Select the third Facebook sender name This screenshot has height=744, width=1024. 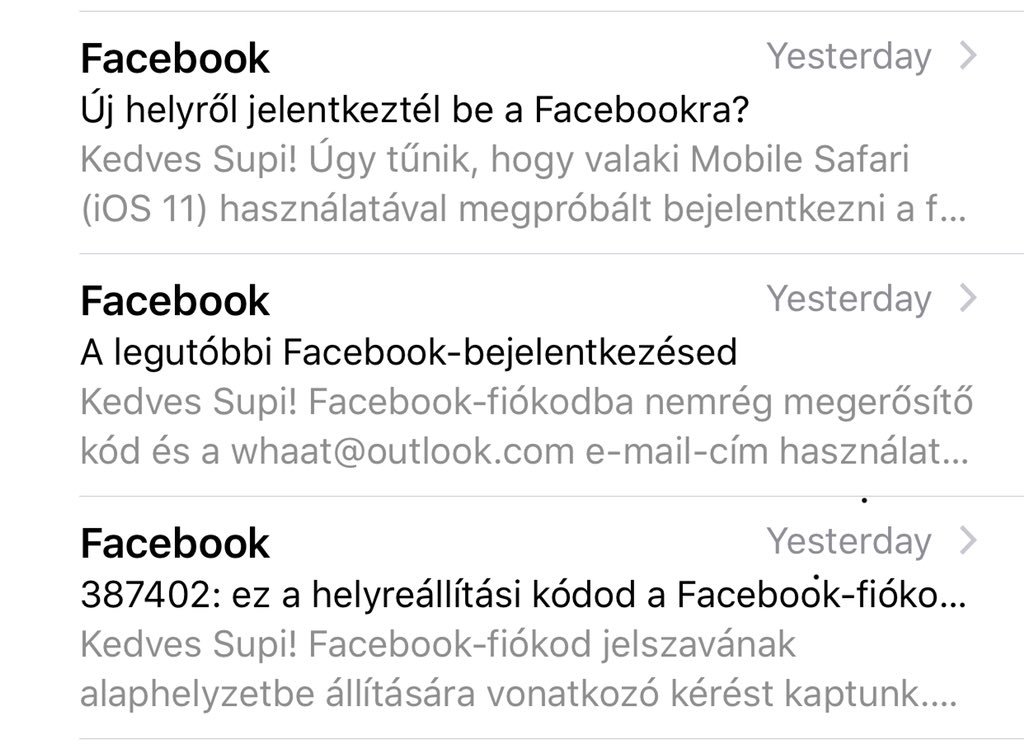point(175,543)
